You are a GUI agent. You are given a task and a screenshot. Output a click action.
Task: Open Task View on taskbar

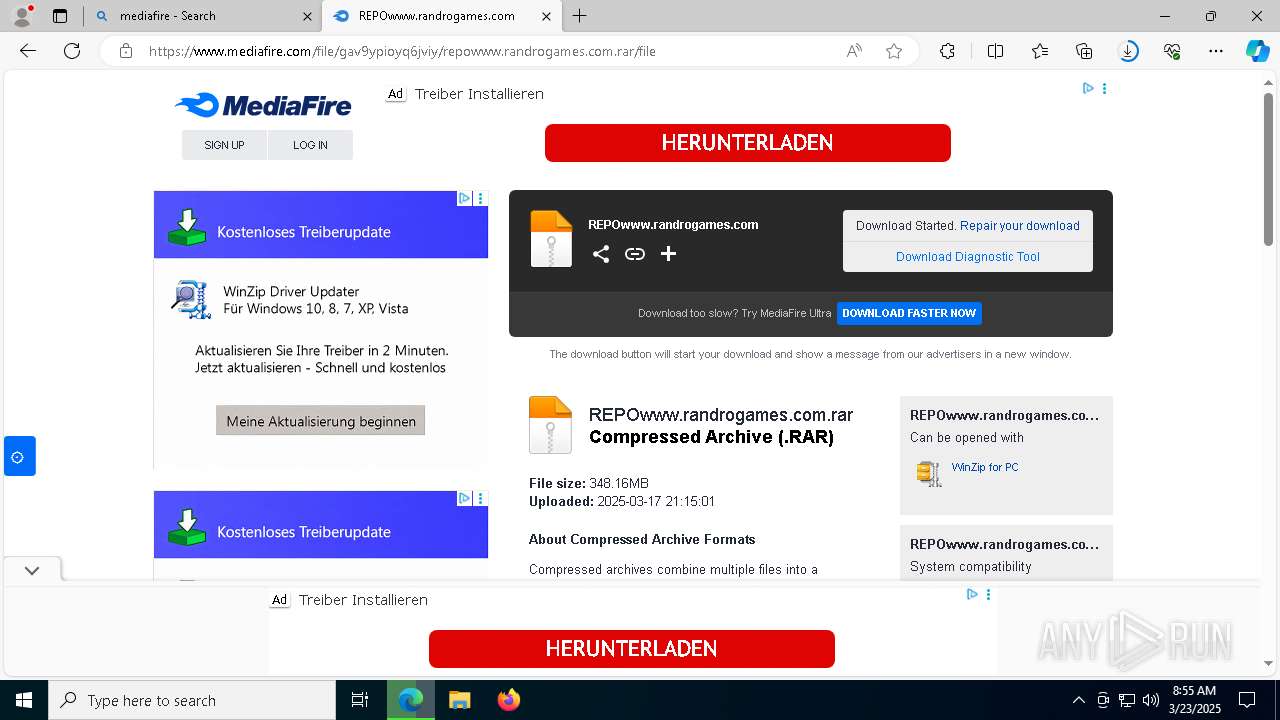pos(360,700)
